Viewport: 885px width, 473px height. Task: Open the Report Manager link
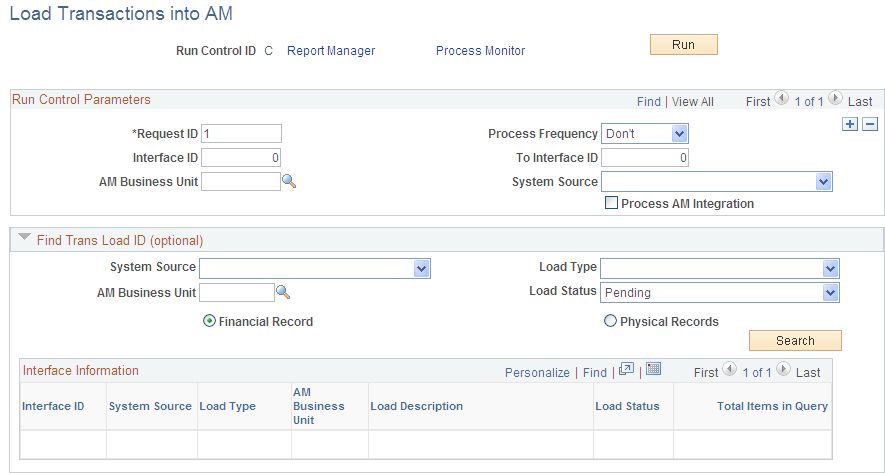pos(331,51)
